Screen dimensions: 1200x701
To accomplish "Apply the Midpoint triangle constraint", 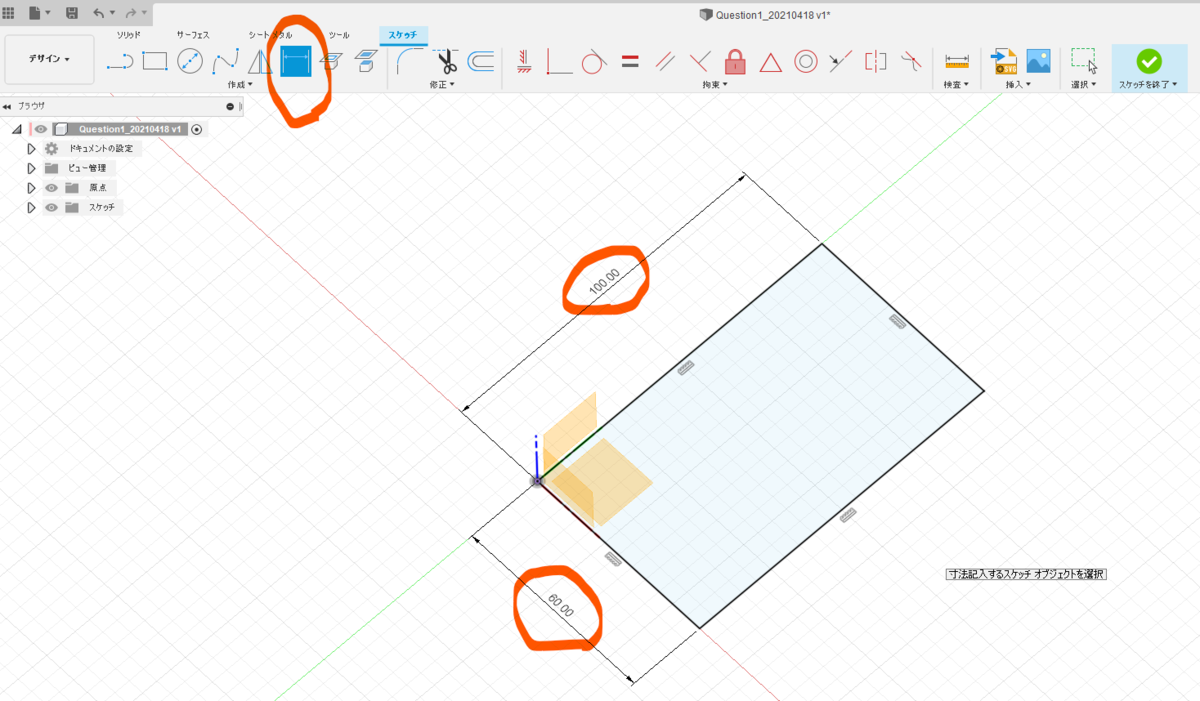I will pos(770,62).
